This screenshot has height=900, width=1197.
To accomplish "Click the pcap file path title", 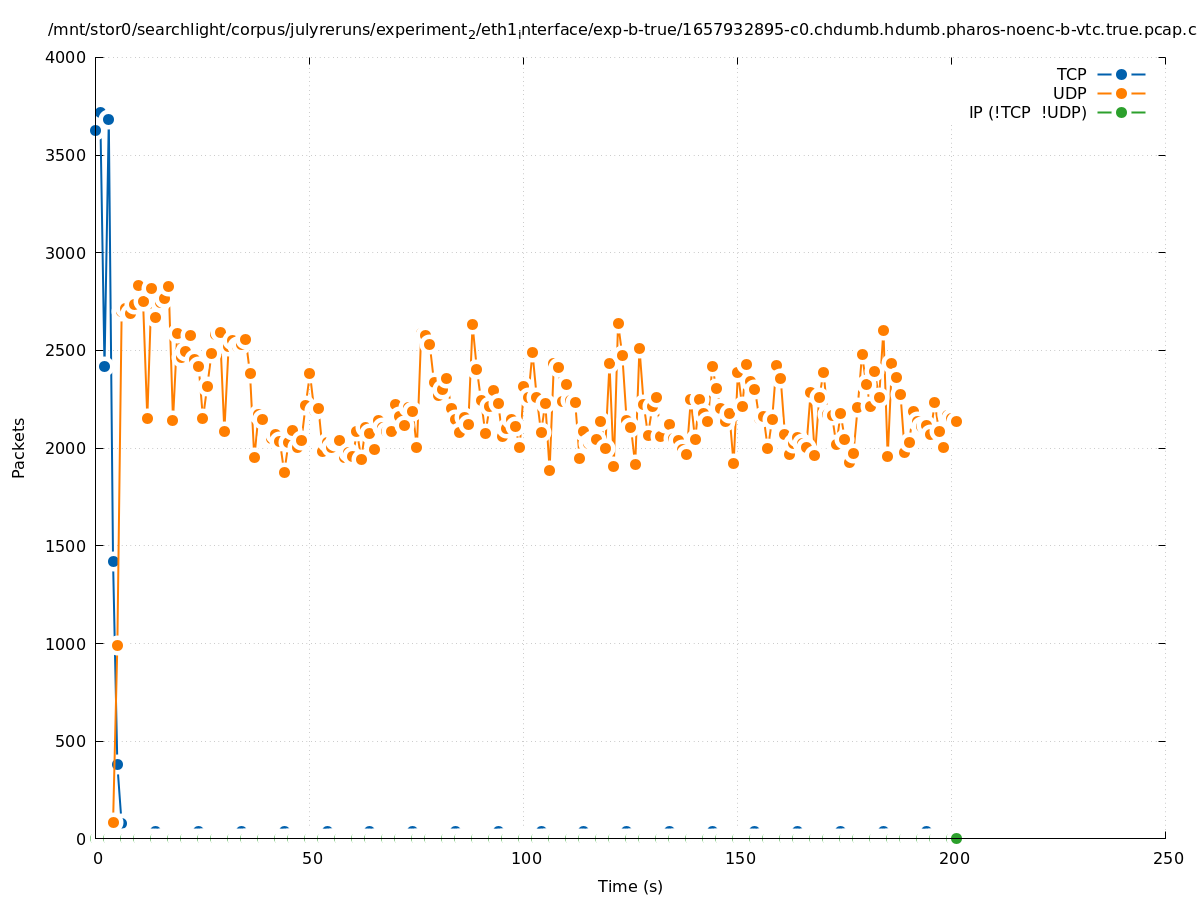I will tap(622, 30).
